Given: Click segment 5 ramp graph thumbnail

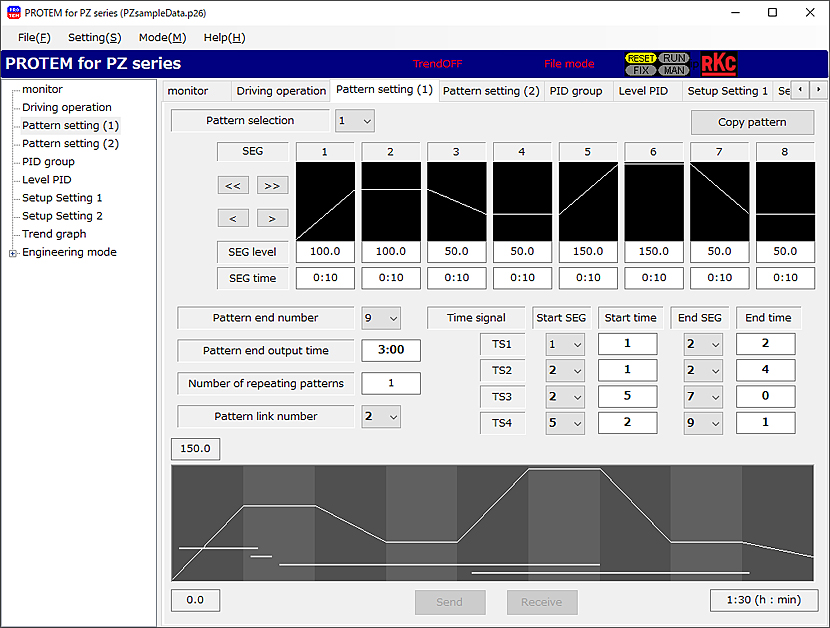Looking at the screenshot, I should tap(588, 201).
